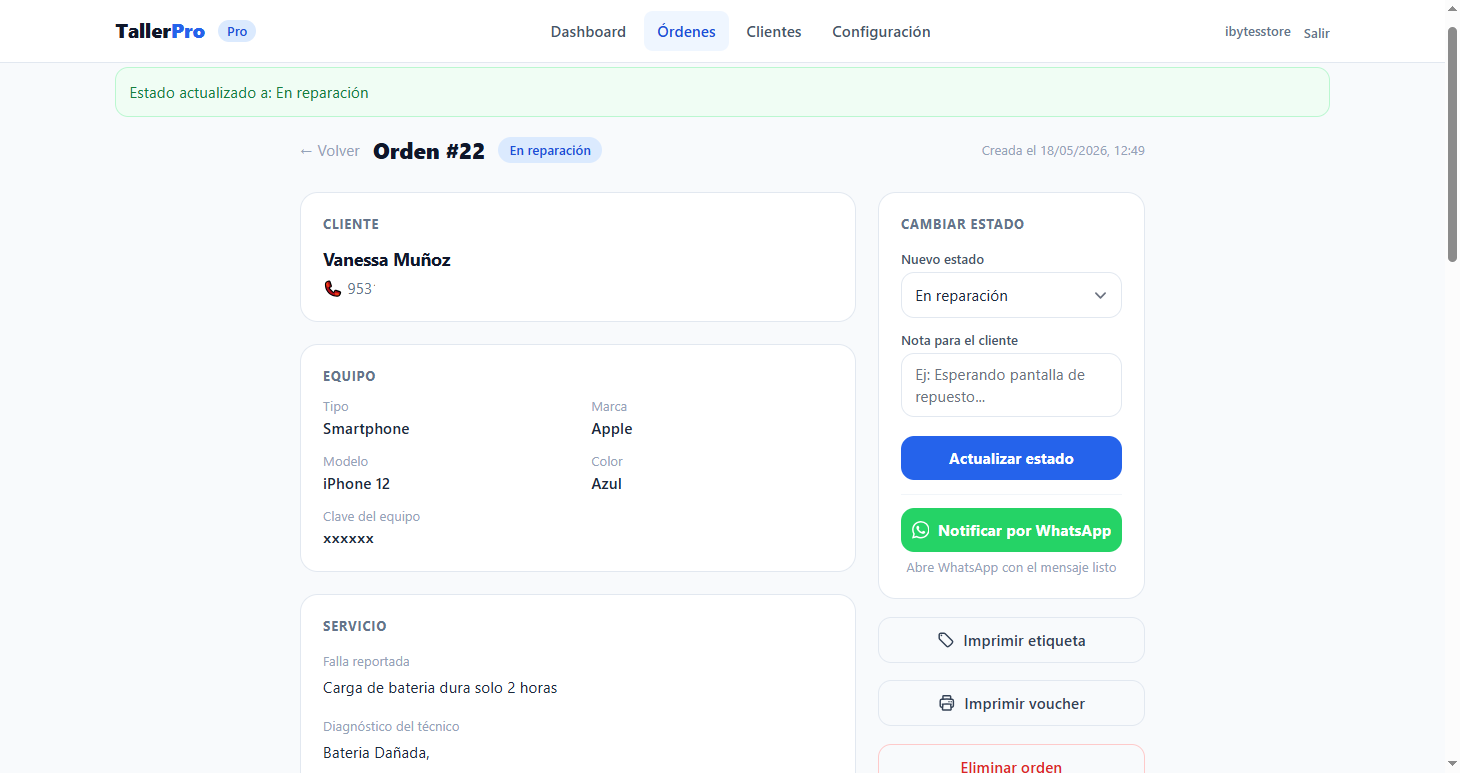Image resolution: width=1460 pixels, height=773 pixels.
Task: Click the Azul color value
Action: click(607, 484)
